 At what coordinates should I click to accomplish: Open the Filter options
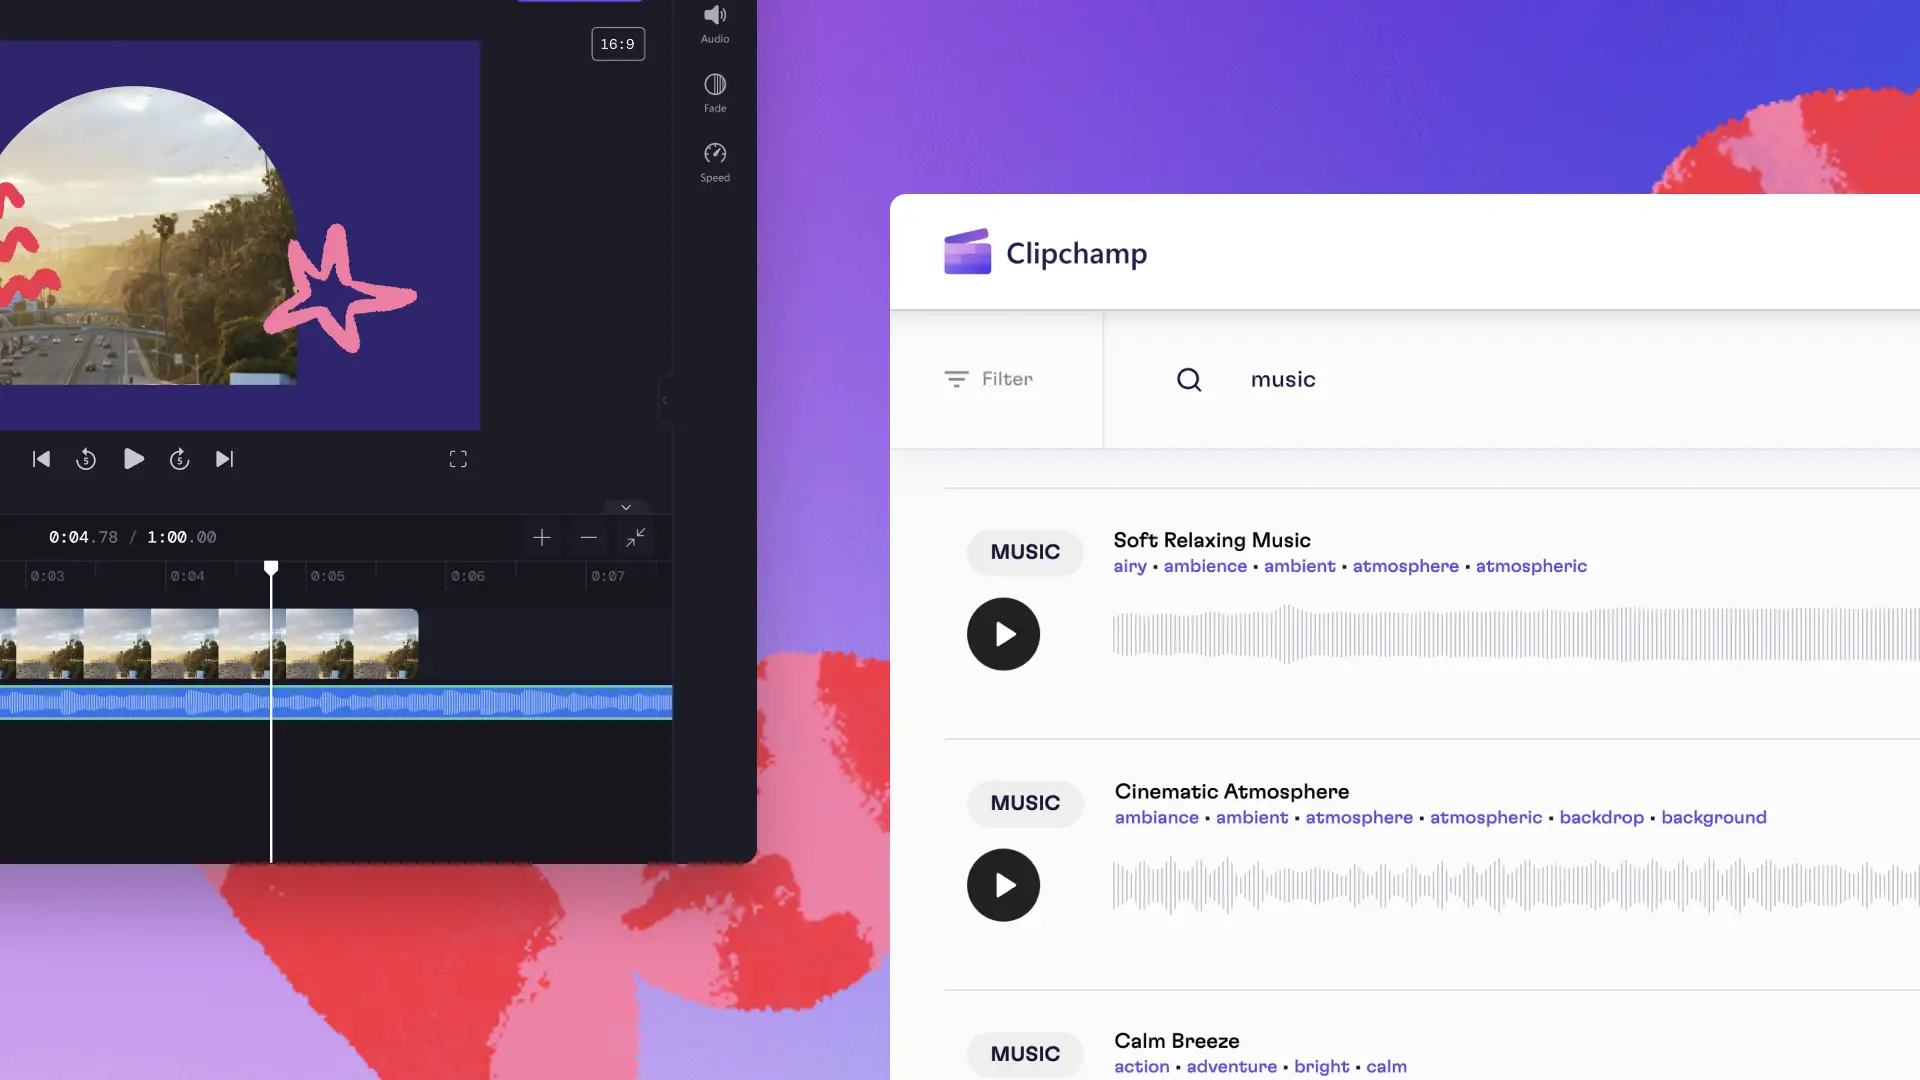(x=989, y=379)
